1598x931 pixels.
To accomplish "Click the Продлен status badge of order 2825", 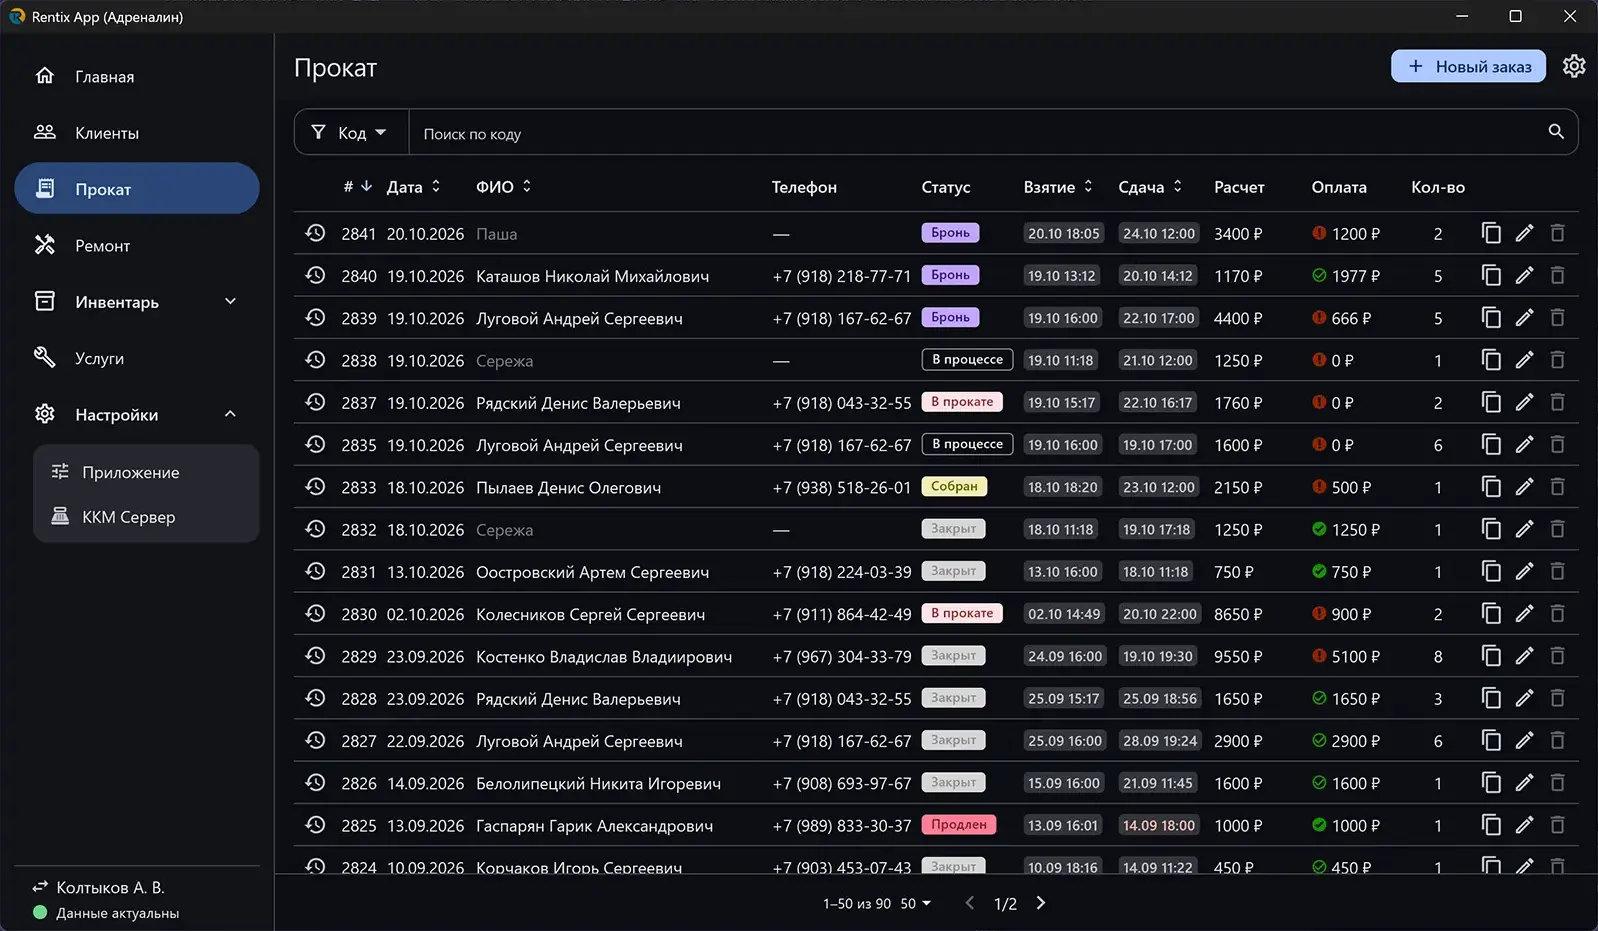I will 959,824.
